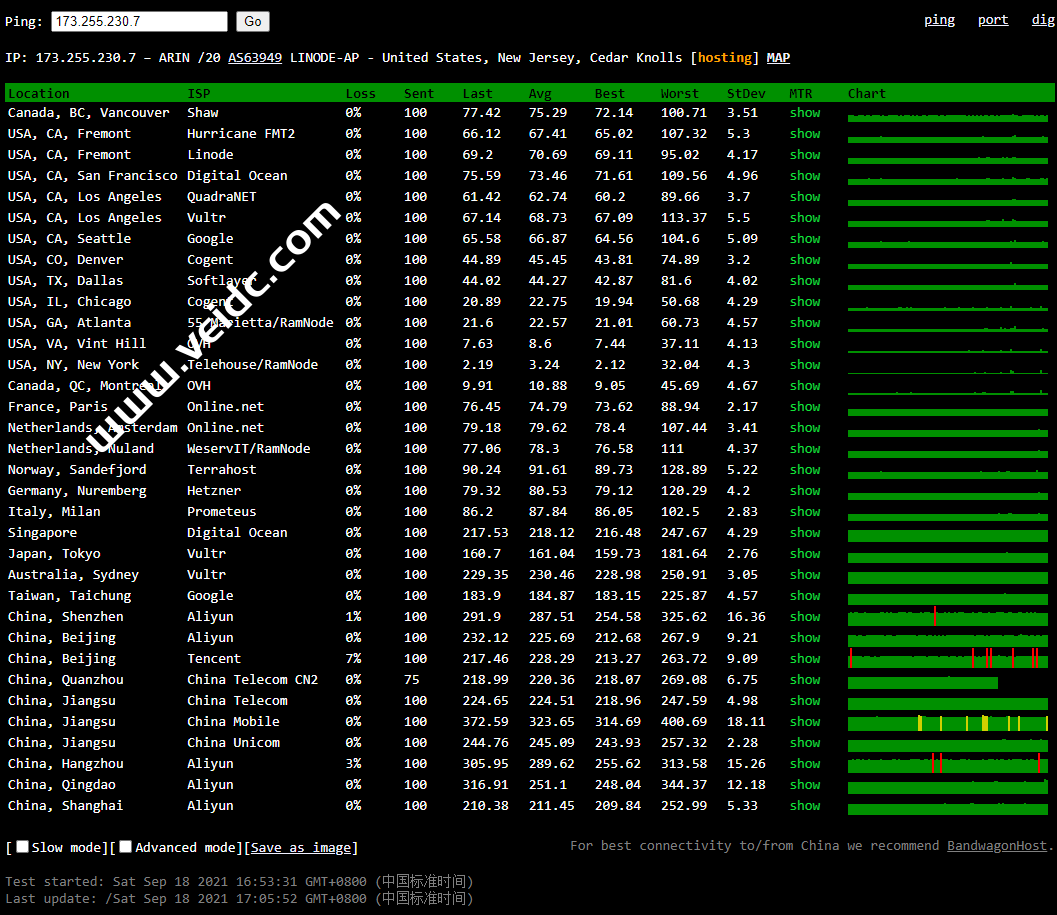This screenshot has width=1057, height=915.
Task: Open the AS63949 link
Action: point(255,58)
